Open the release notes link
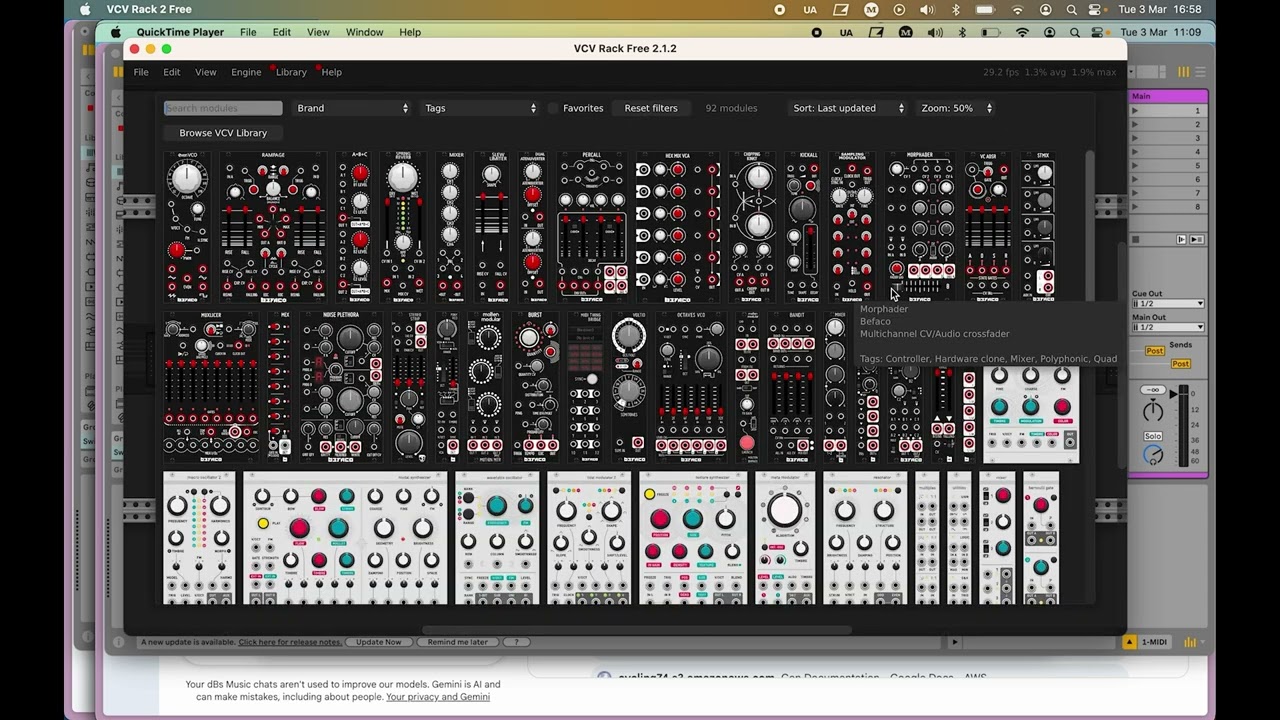Screen dimensions: 1280x720 pyautogui.click(x=290, y=642)
